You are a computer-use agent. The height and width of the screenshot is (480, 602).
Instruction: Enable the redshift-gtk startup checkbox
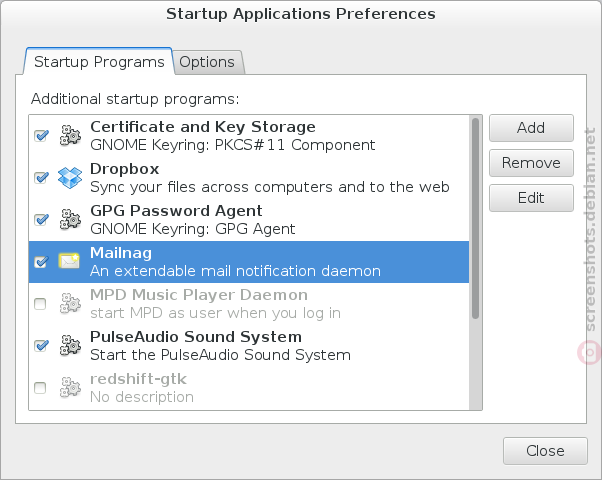40,388
